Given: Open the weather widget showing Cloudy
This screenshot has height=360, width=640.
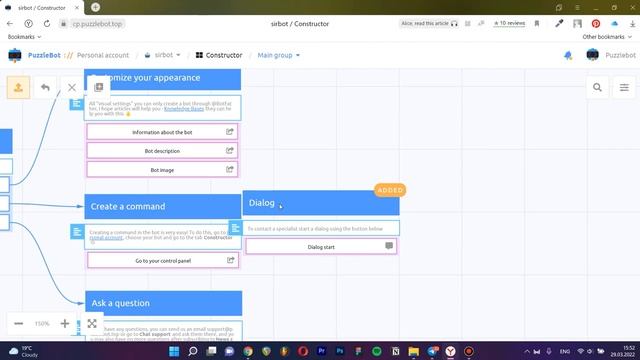Looking at the screenshot, I should point(24,351).
